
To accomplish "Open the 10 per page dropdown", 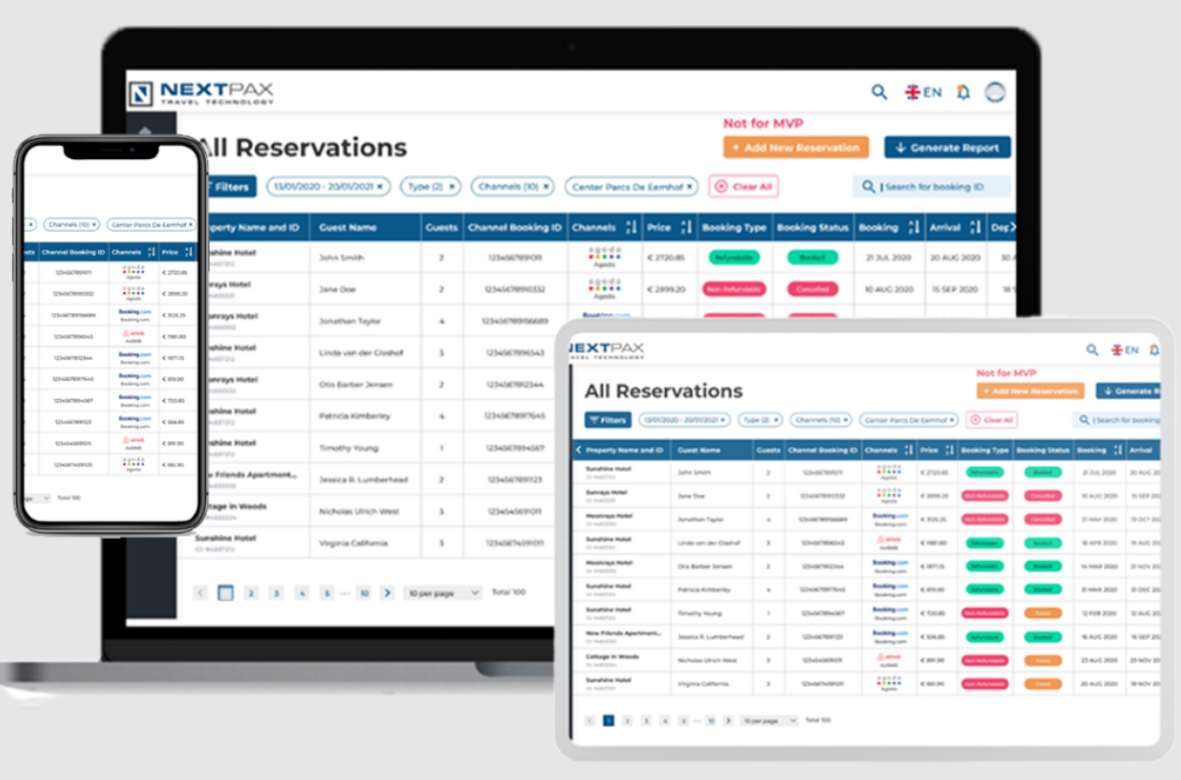I will 442,592.
